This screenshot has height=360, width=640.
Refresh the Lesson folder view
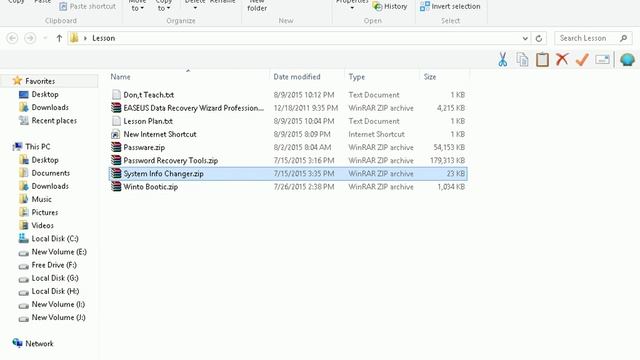pos(539,38)
